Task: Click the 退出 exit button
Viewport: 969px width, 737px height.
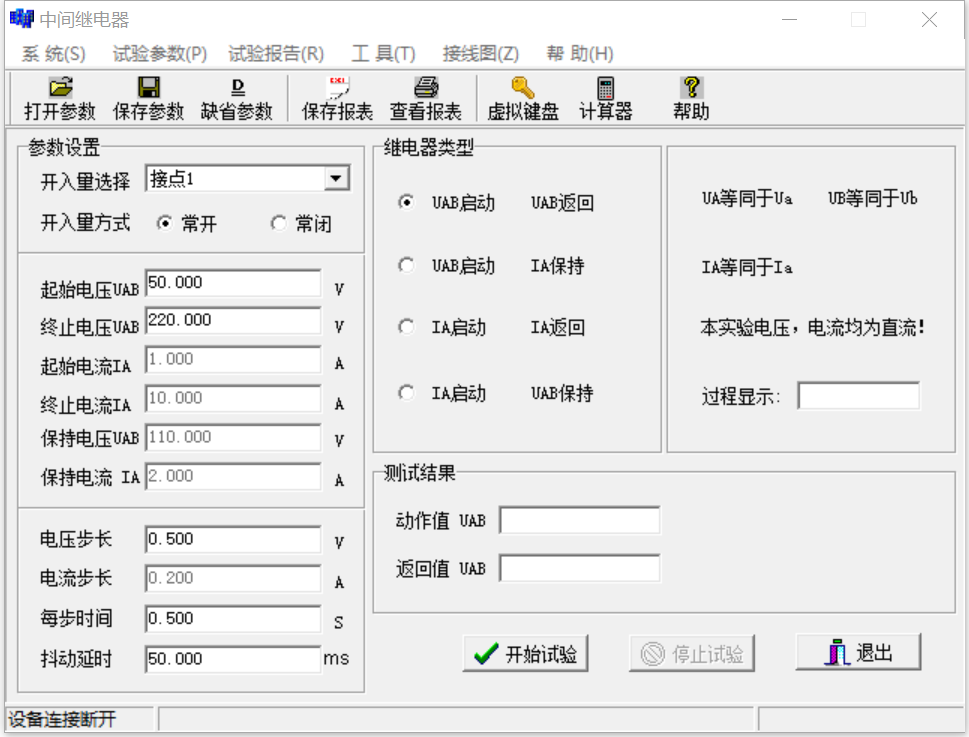Action: pyautogui.click(x=858, y=653)
